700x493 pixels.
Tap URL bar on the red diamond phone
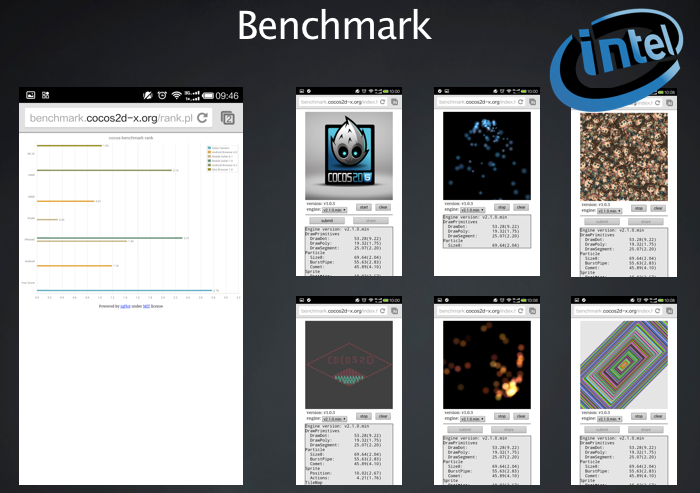click(343, 311)
